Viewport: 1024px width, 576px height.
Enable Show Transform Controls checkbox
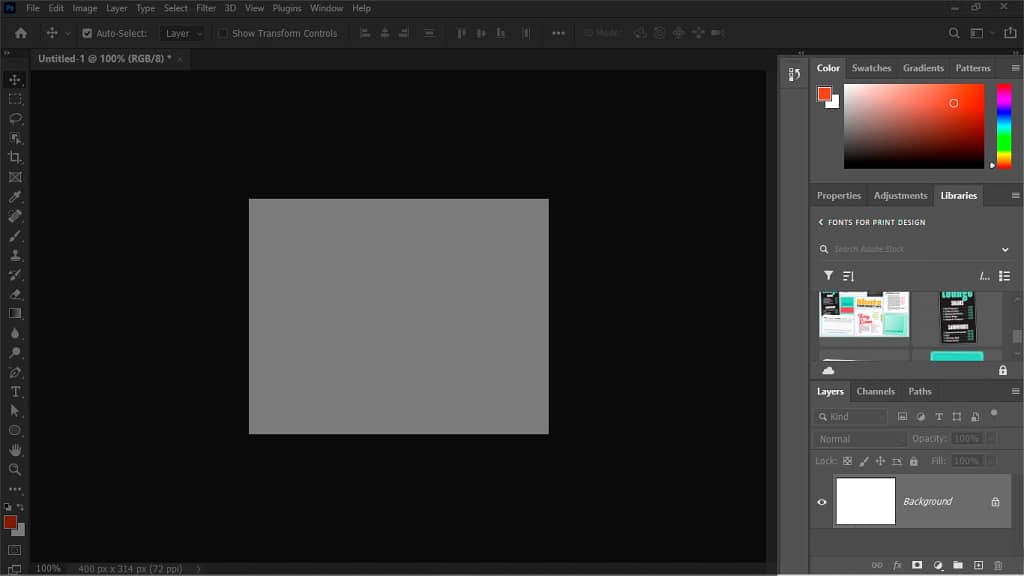coord(223,33)
